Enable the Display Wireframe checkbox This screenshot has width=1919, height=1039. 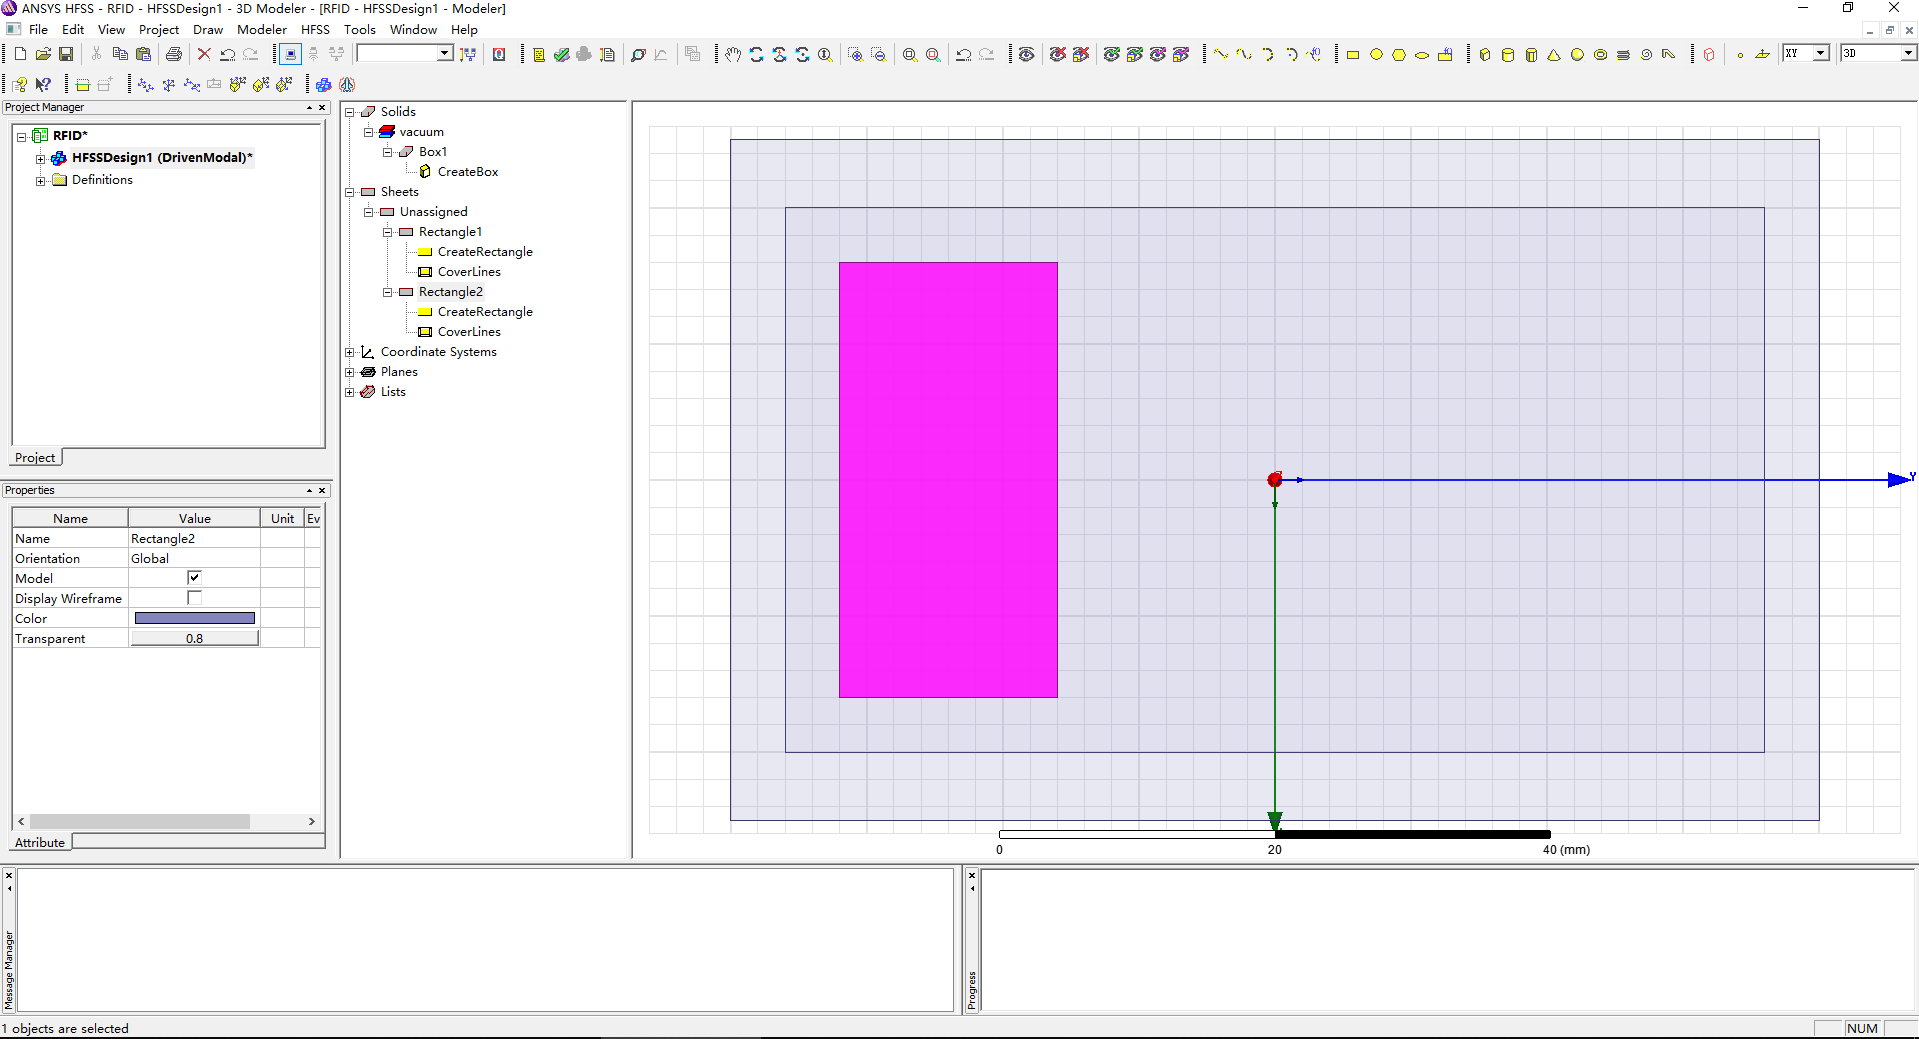tap(194, 598)
